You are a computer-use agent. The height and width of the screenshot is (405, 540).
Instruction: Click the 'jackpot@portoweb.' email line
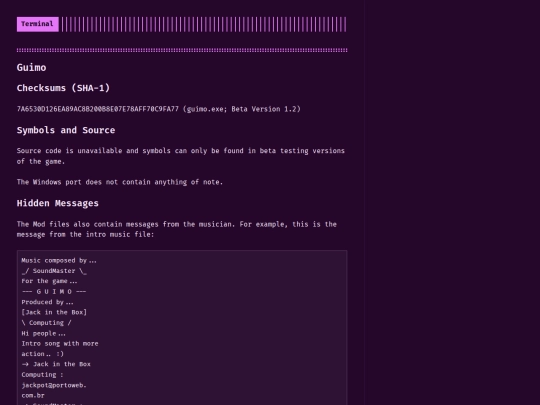(x=54, y=385)
